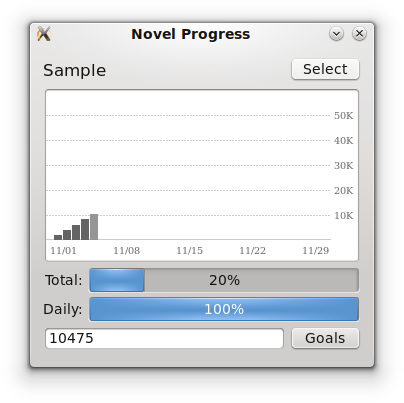Click the 50K gridline label

click(344, 116)
